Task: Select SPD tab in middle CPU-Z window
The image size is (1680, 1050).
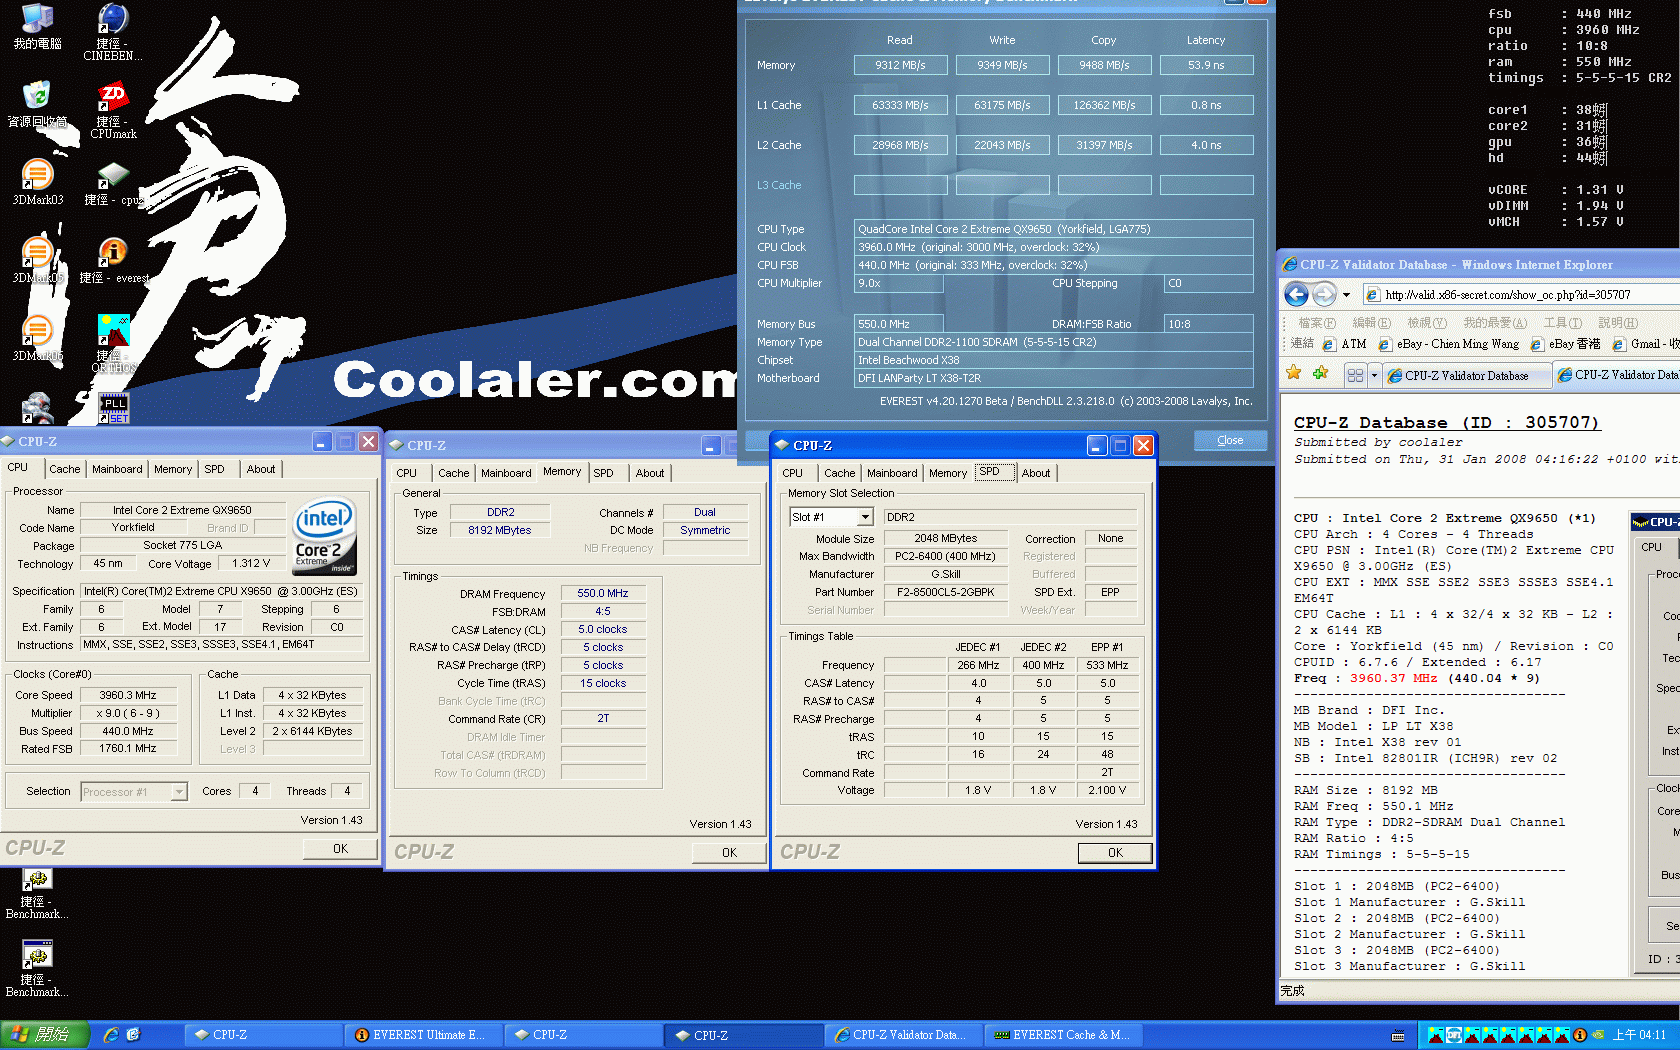Action: click(604, 473)
